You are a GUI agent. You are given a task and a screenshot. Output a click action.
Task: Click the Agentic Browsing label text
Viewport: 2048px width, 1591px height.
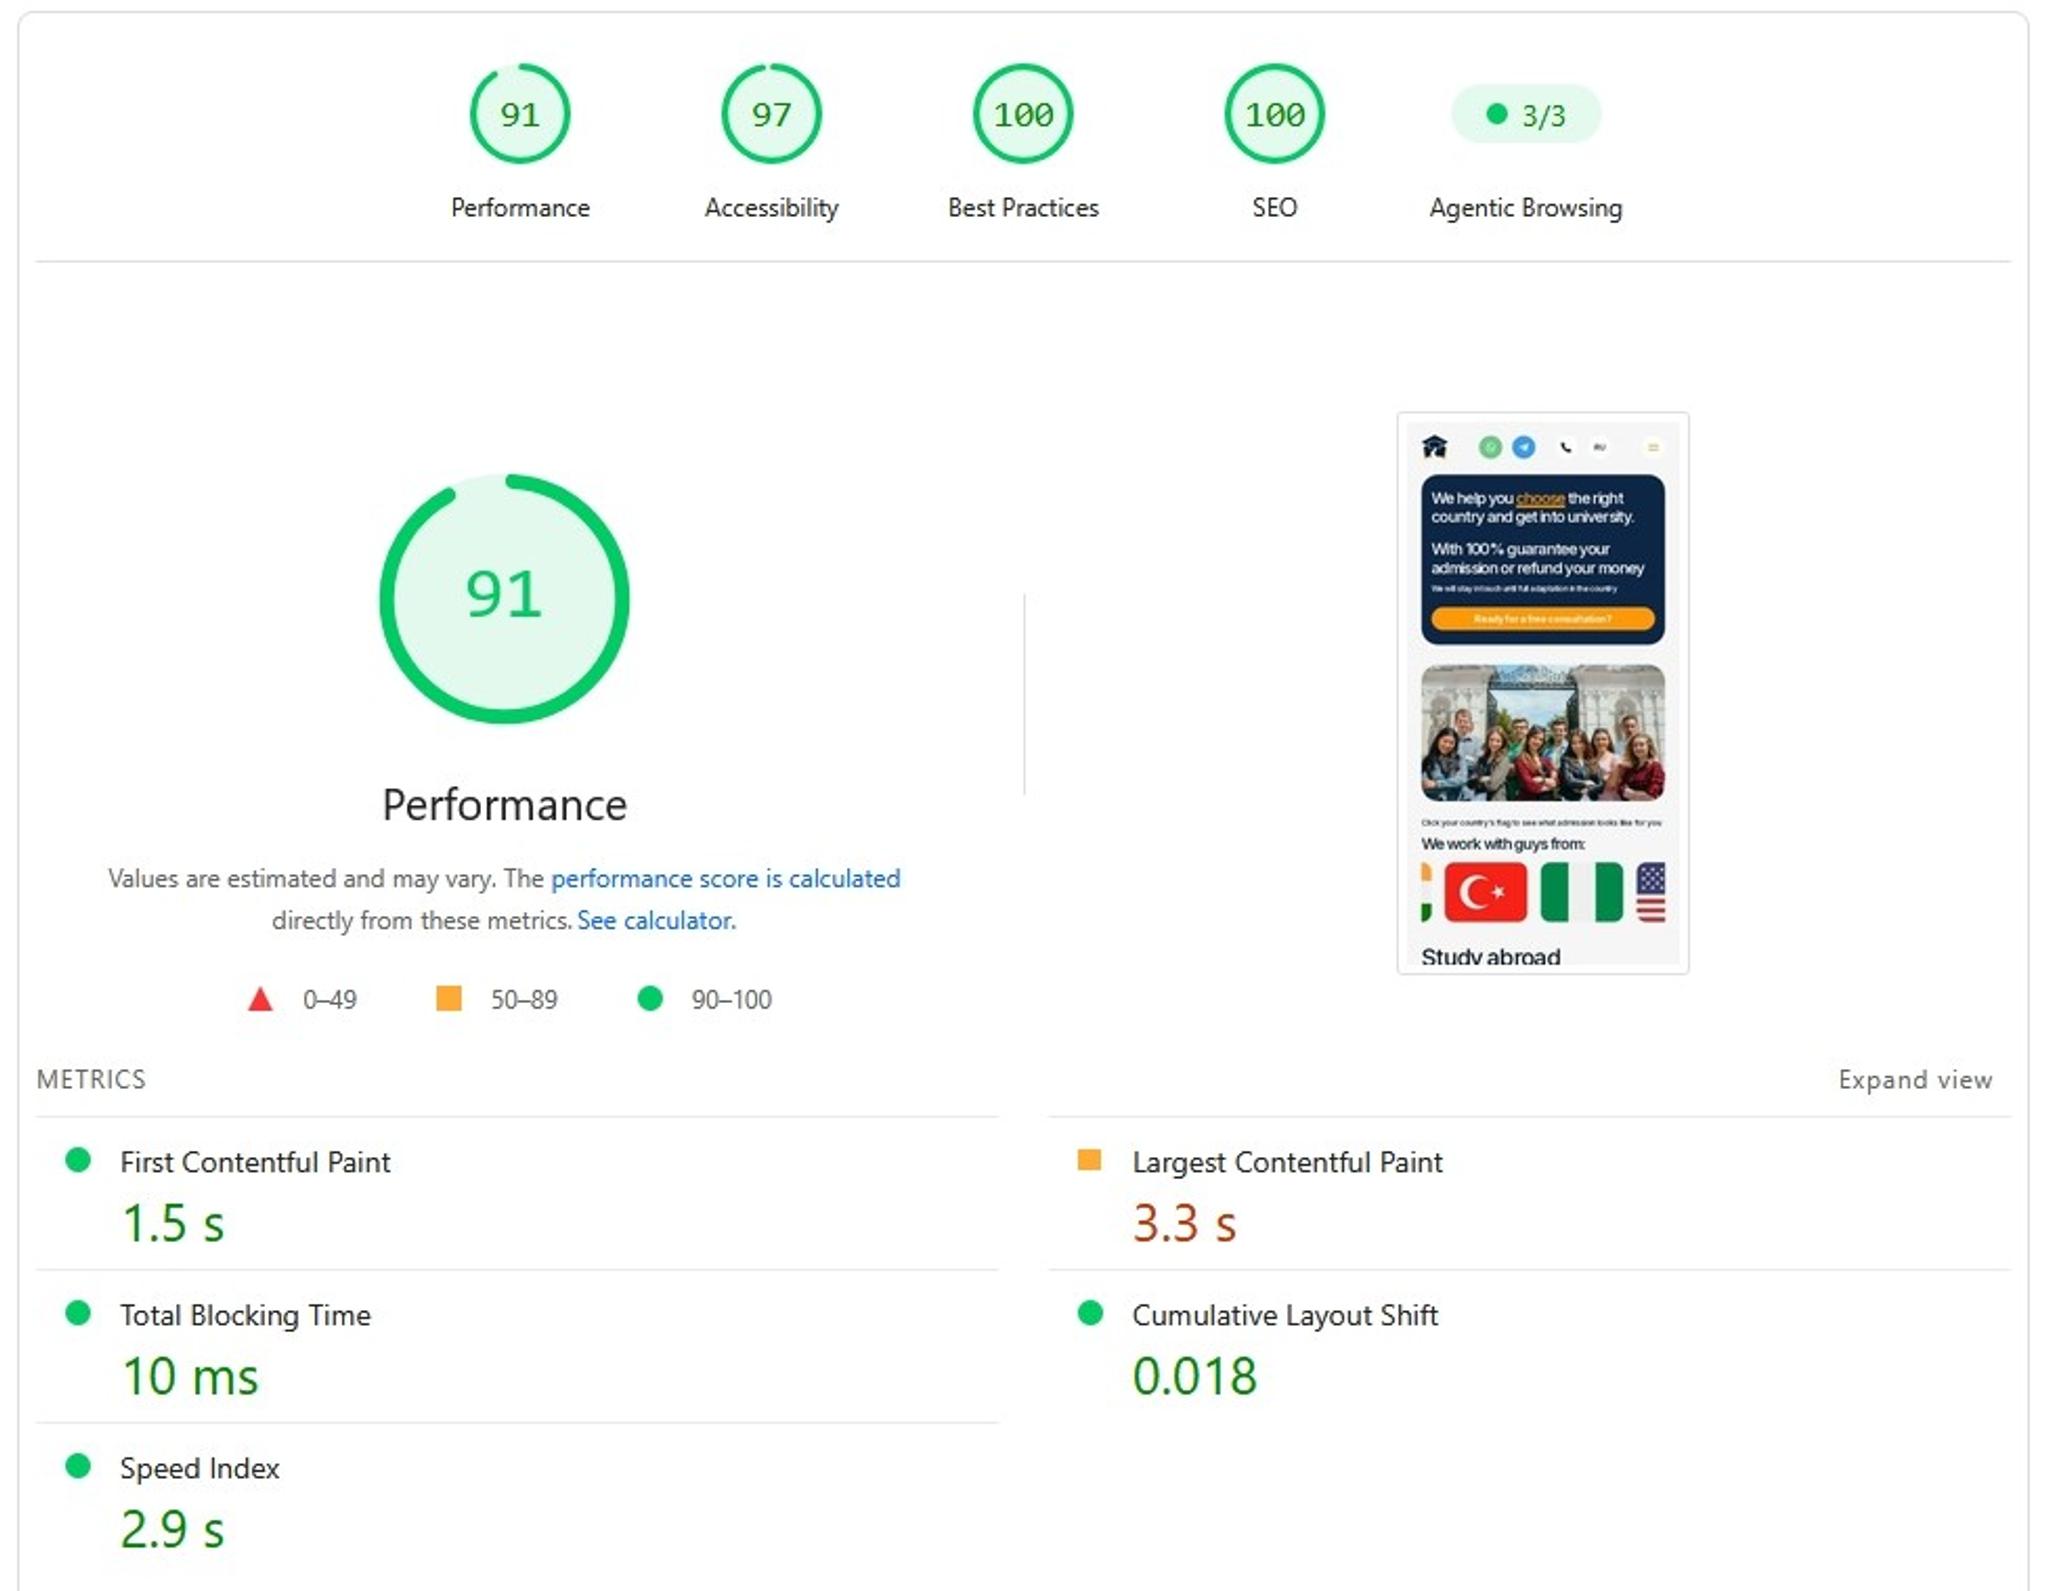(x=1526, y=208)
